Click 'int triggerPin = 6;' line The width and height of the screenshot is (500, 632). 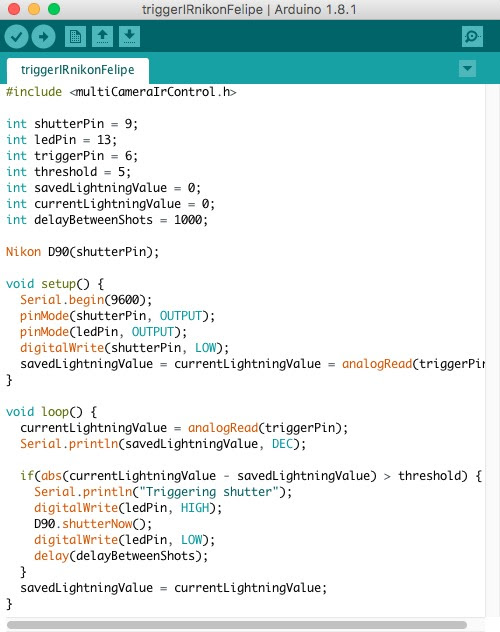coord(72,156)
